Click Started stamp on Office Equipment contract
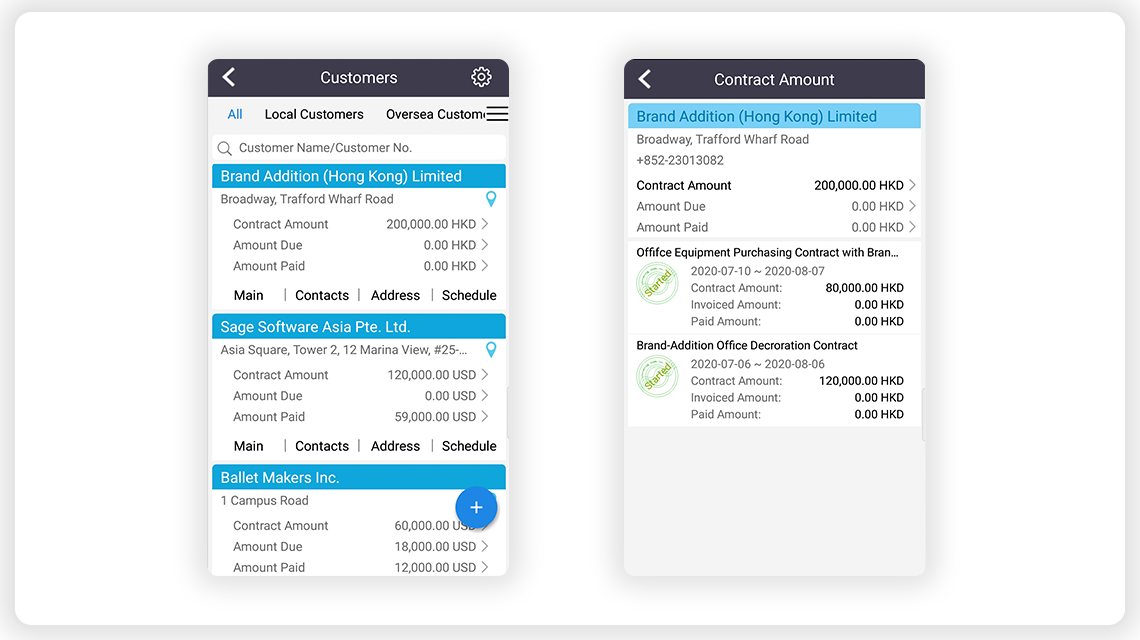Viewport: 1140px width, 640px height. 657,283
